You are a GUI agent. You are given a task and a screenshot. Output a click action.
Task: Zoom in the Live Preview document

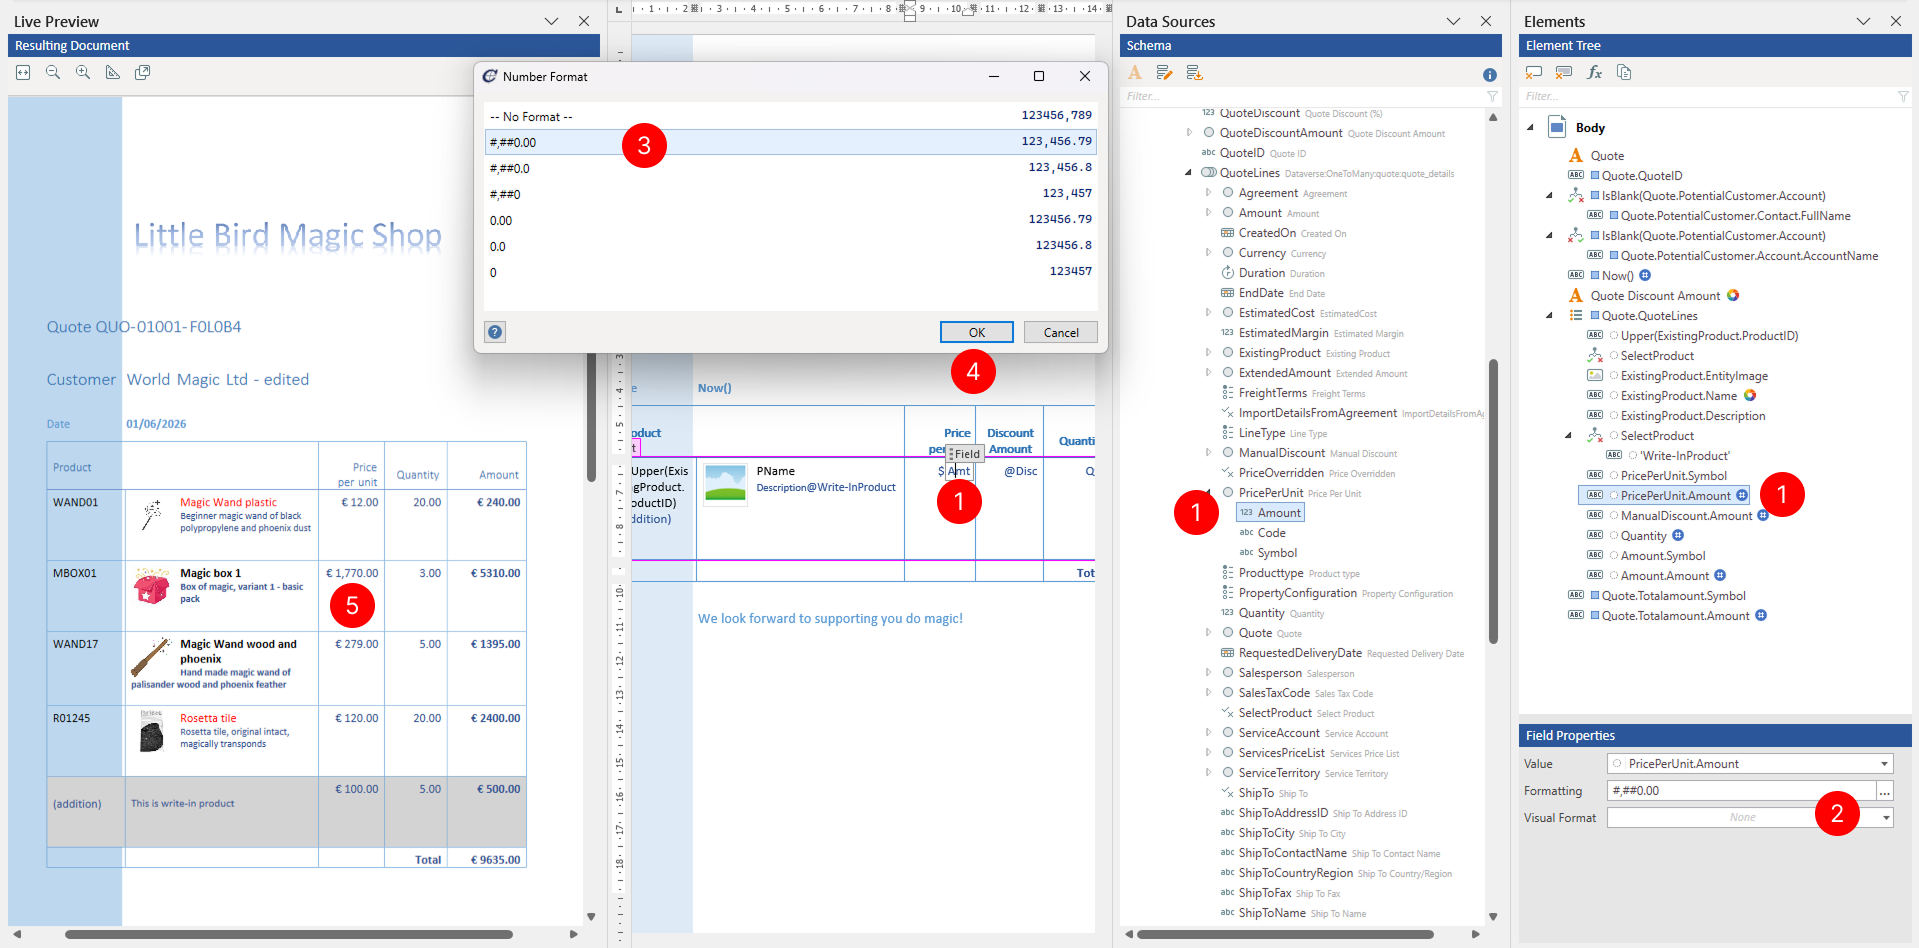[x=83, y=72]
